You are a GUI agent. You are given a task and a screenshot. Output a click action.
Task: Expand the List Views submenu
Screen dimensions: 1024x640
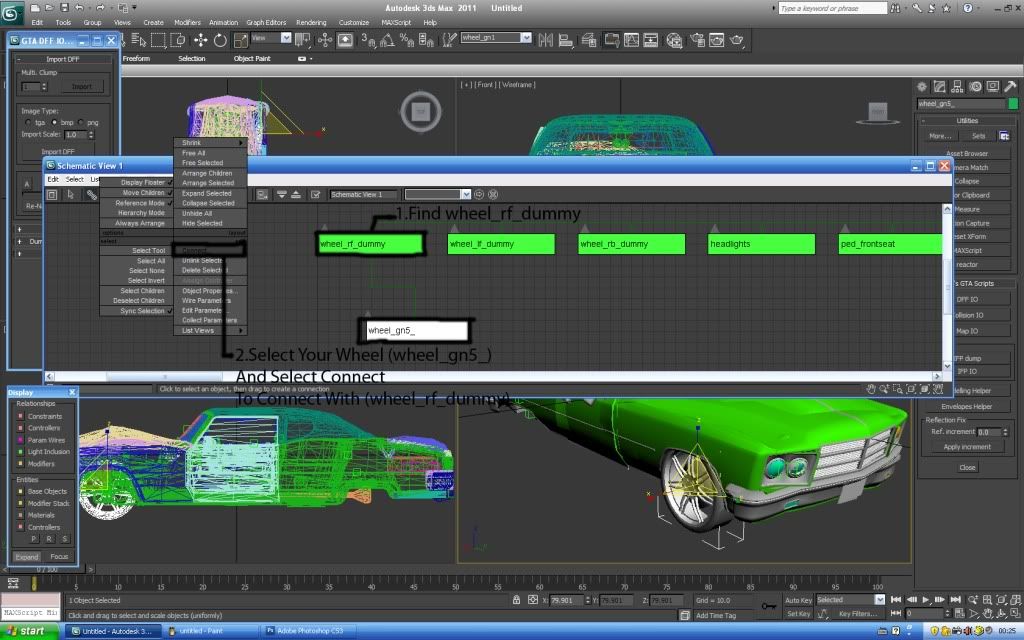(210, 330)
